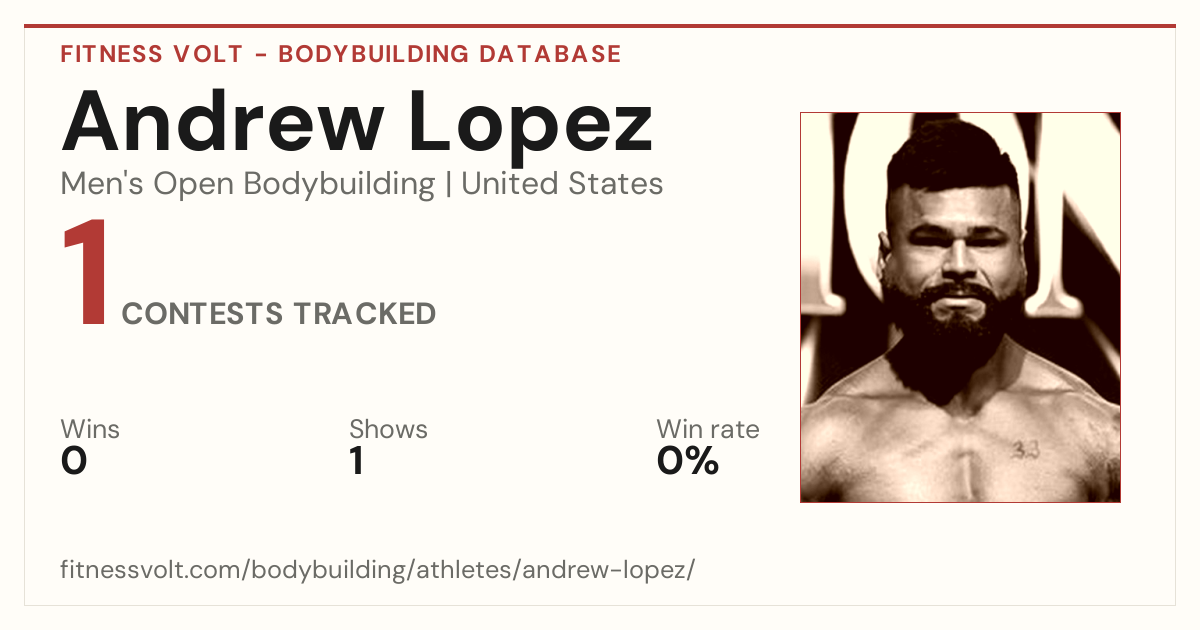Click the athlete portrait photo
Viewport: 1200px width, 630px height.
pyautogui.click(x=960, y=307)
